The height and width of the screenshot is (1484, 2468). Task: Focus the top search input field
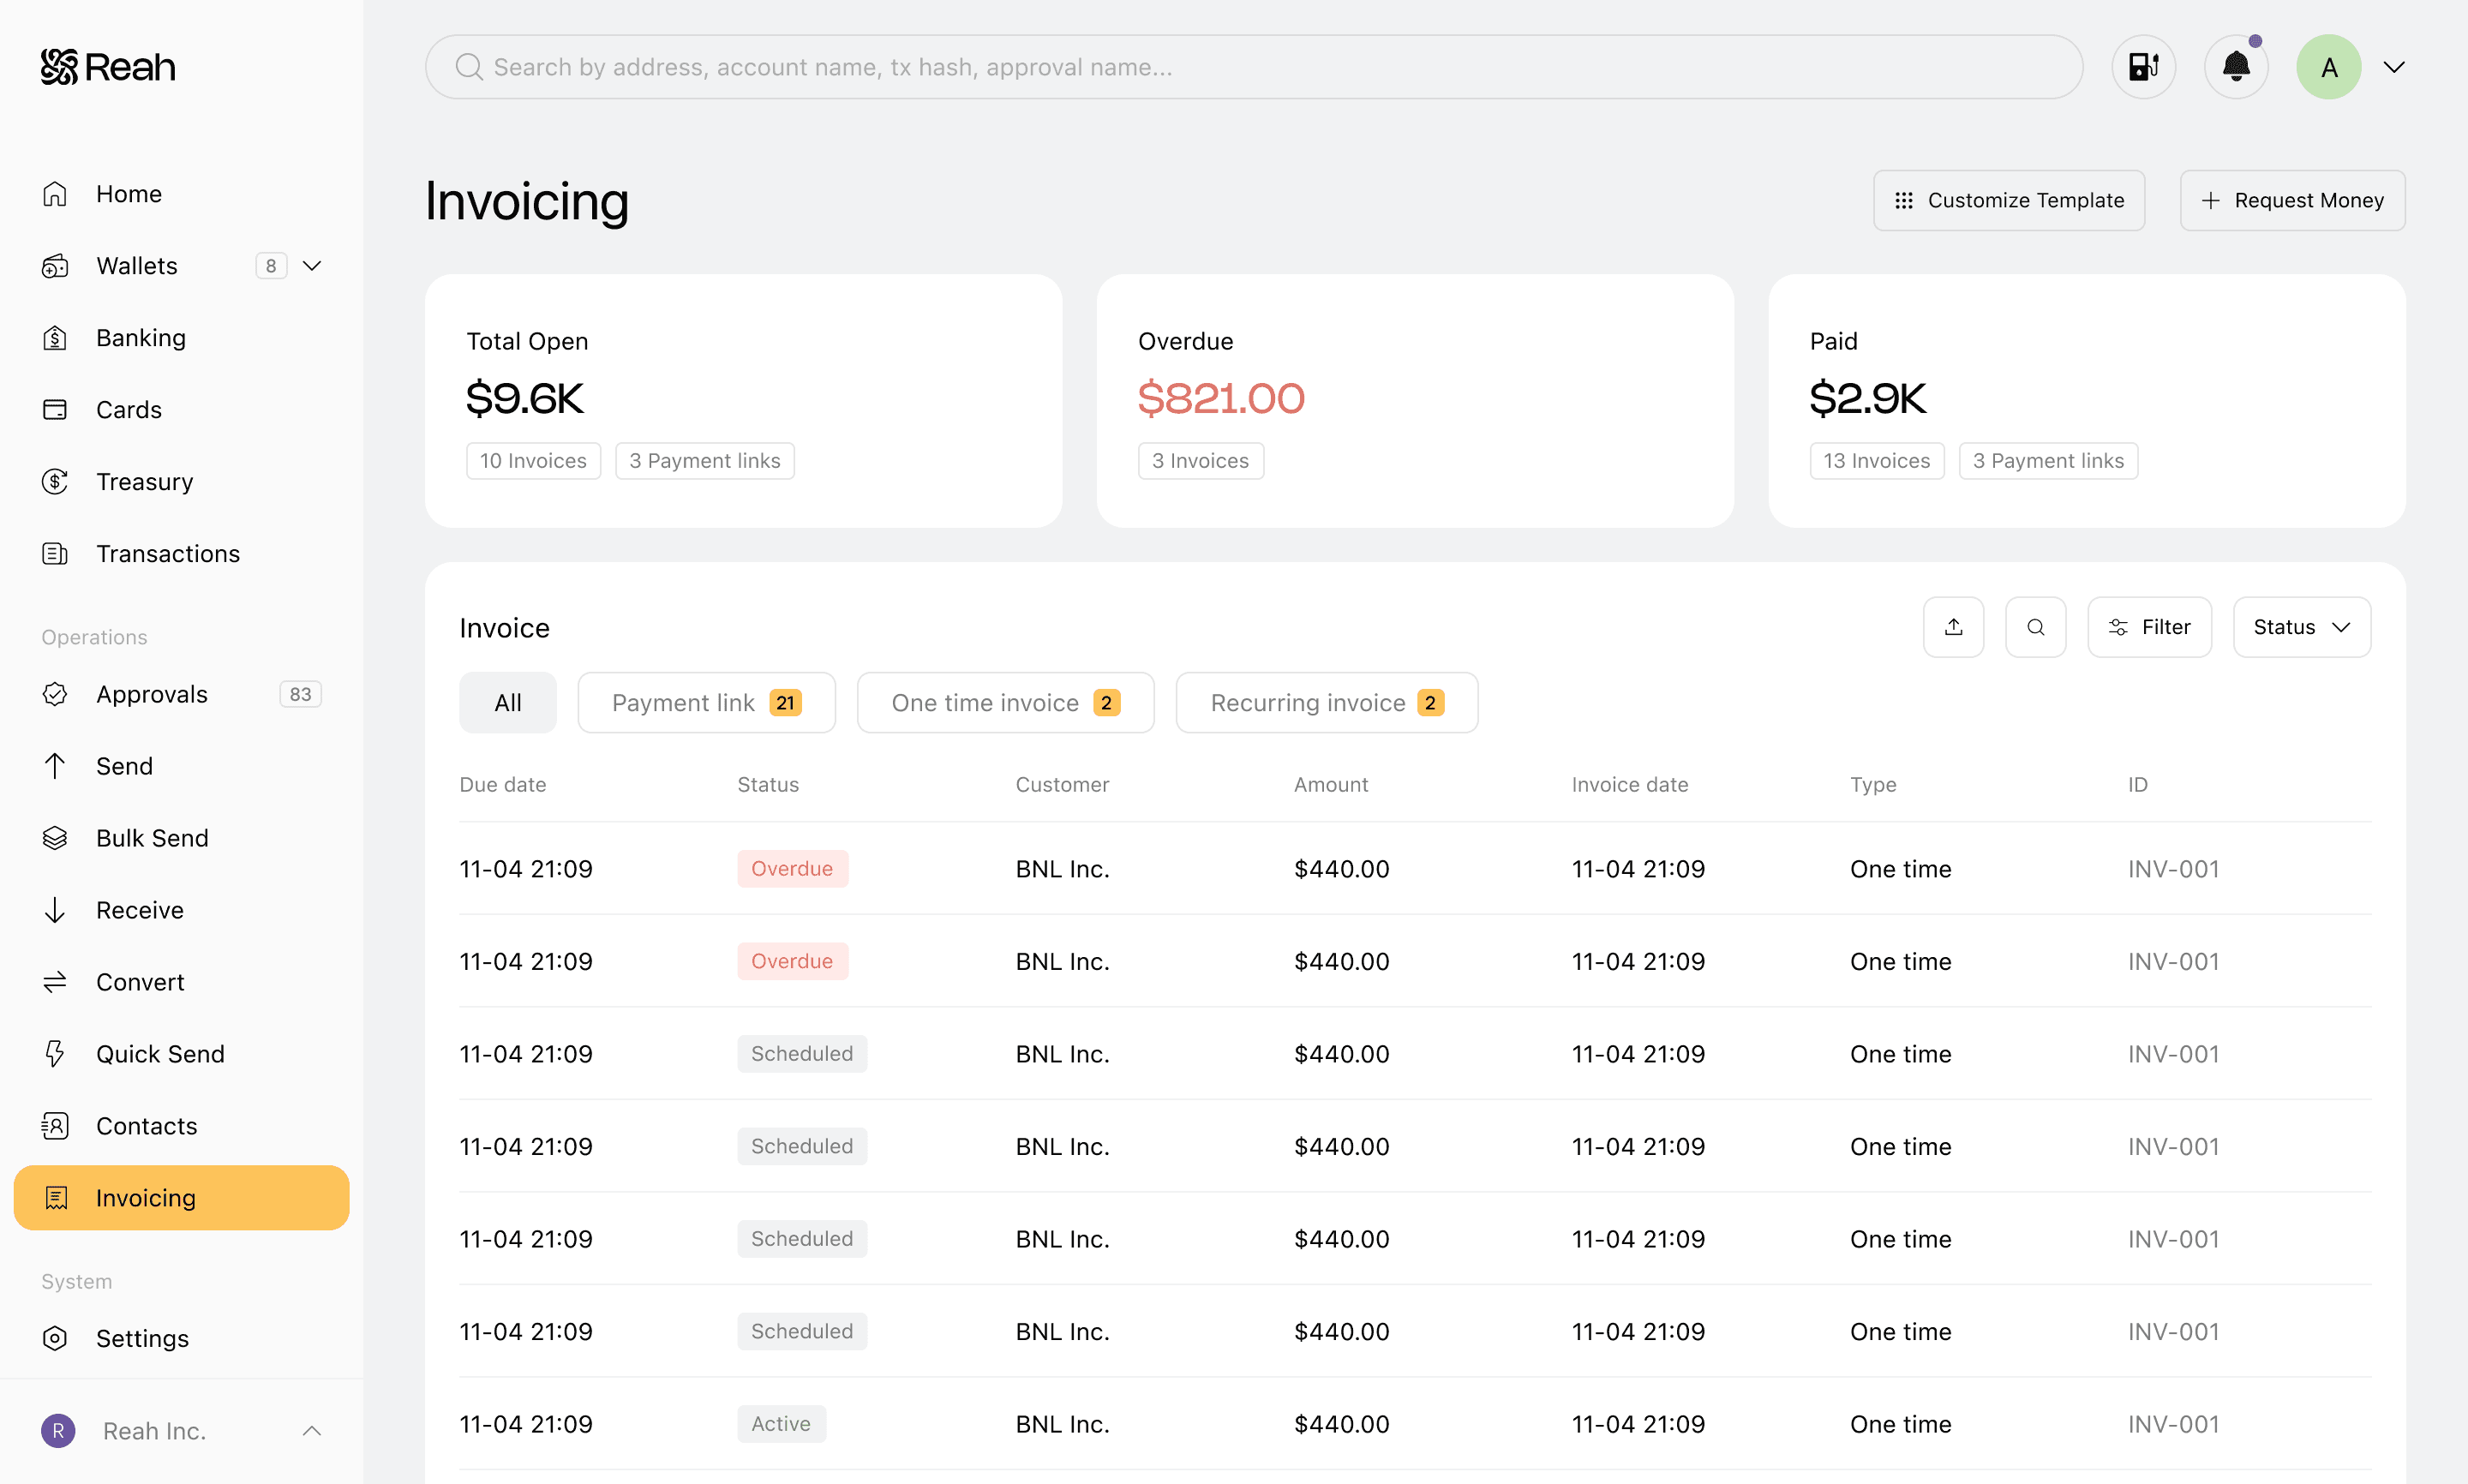click(x=1254, y=67)
